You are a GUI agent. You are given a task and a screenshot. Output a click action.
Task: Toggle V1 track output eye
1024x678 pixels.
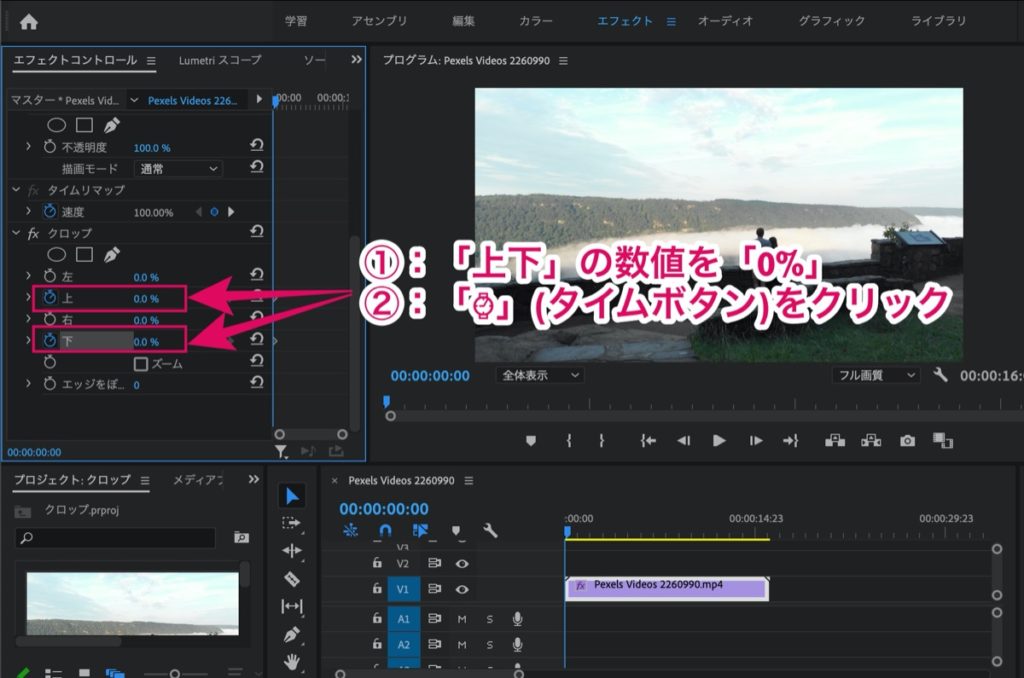(x=462, y=589)
